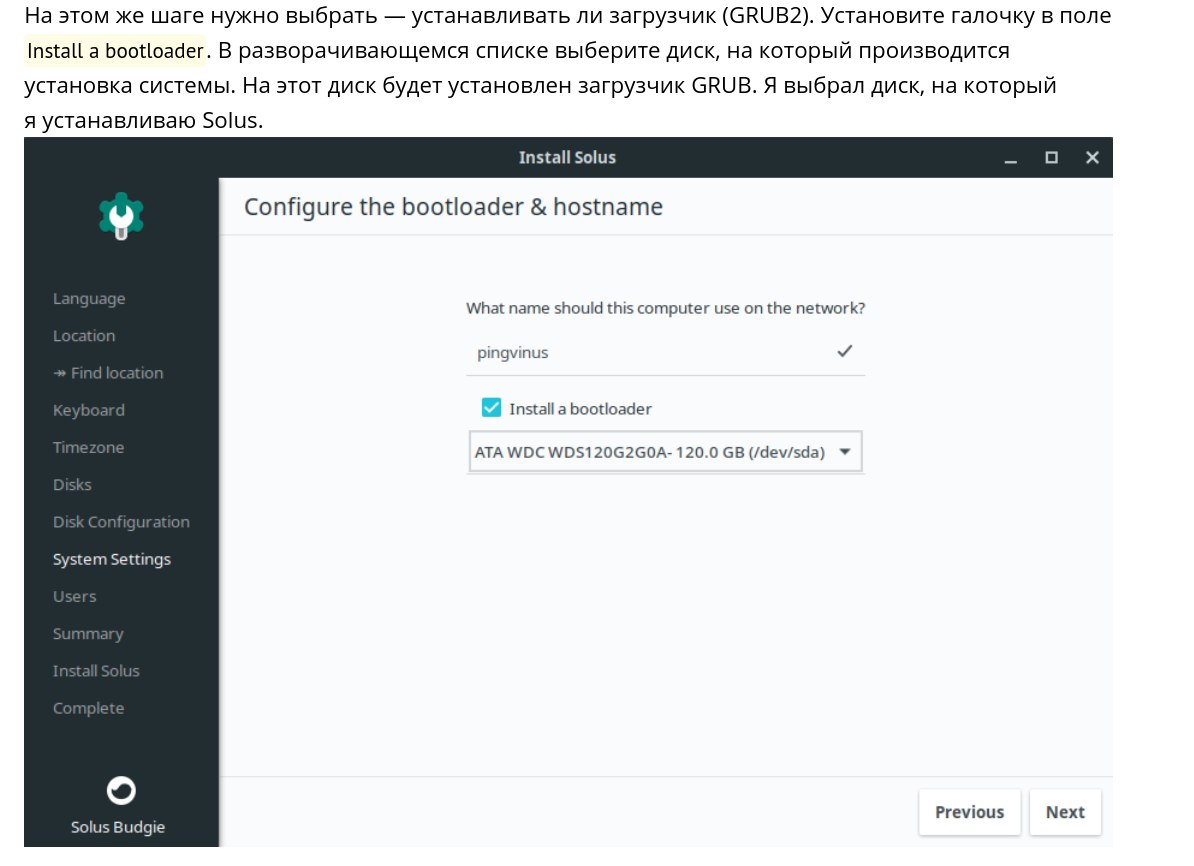Maximize the Install Solus window
Screen dimensions: 1194x866
coord(1051,157)
